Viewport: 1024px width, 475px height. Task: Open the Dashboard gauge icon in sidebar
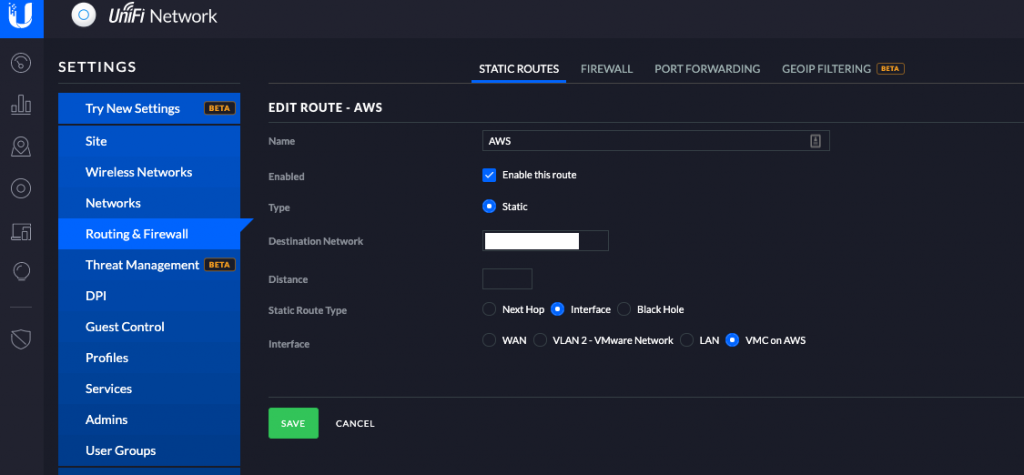(x=21, y=63)
